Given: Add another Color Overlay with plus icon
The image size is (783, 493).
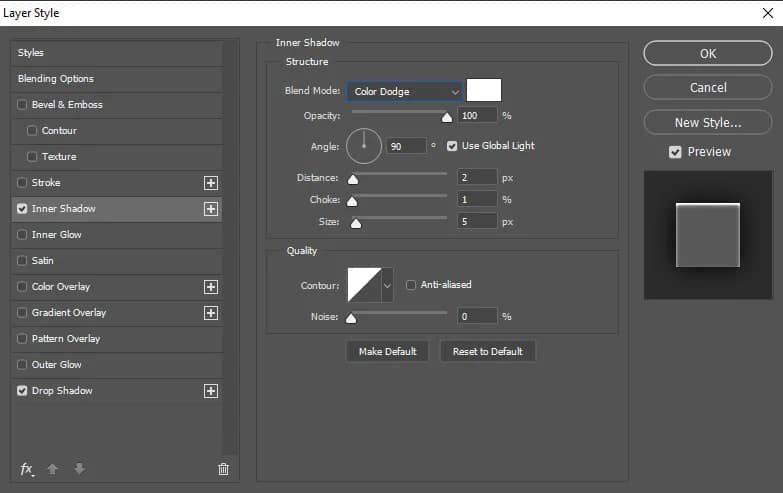Looking at the screenshot, I should click(x=211, y=287).
